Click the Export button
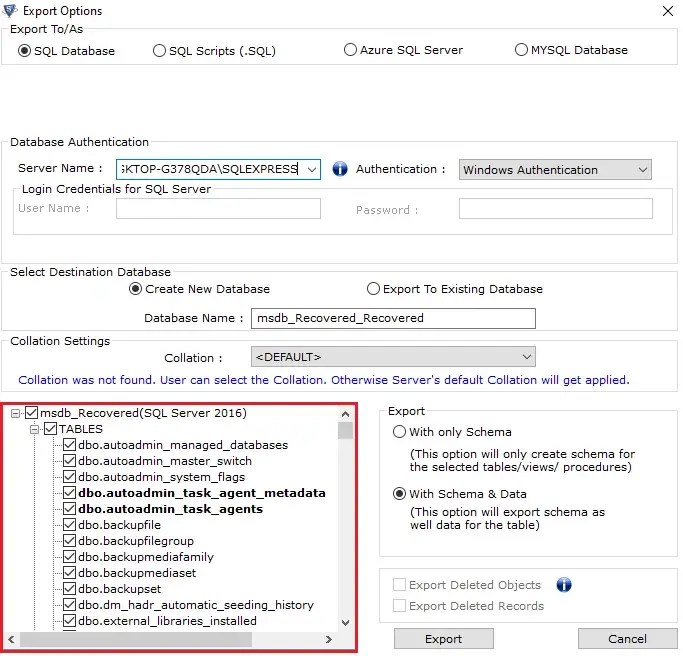The width and height of the screenshot is (683, 656). coord(444,639)
